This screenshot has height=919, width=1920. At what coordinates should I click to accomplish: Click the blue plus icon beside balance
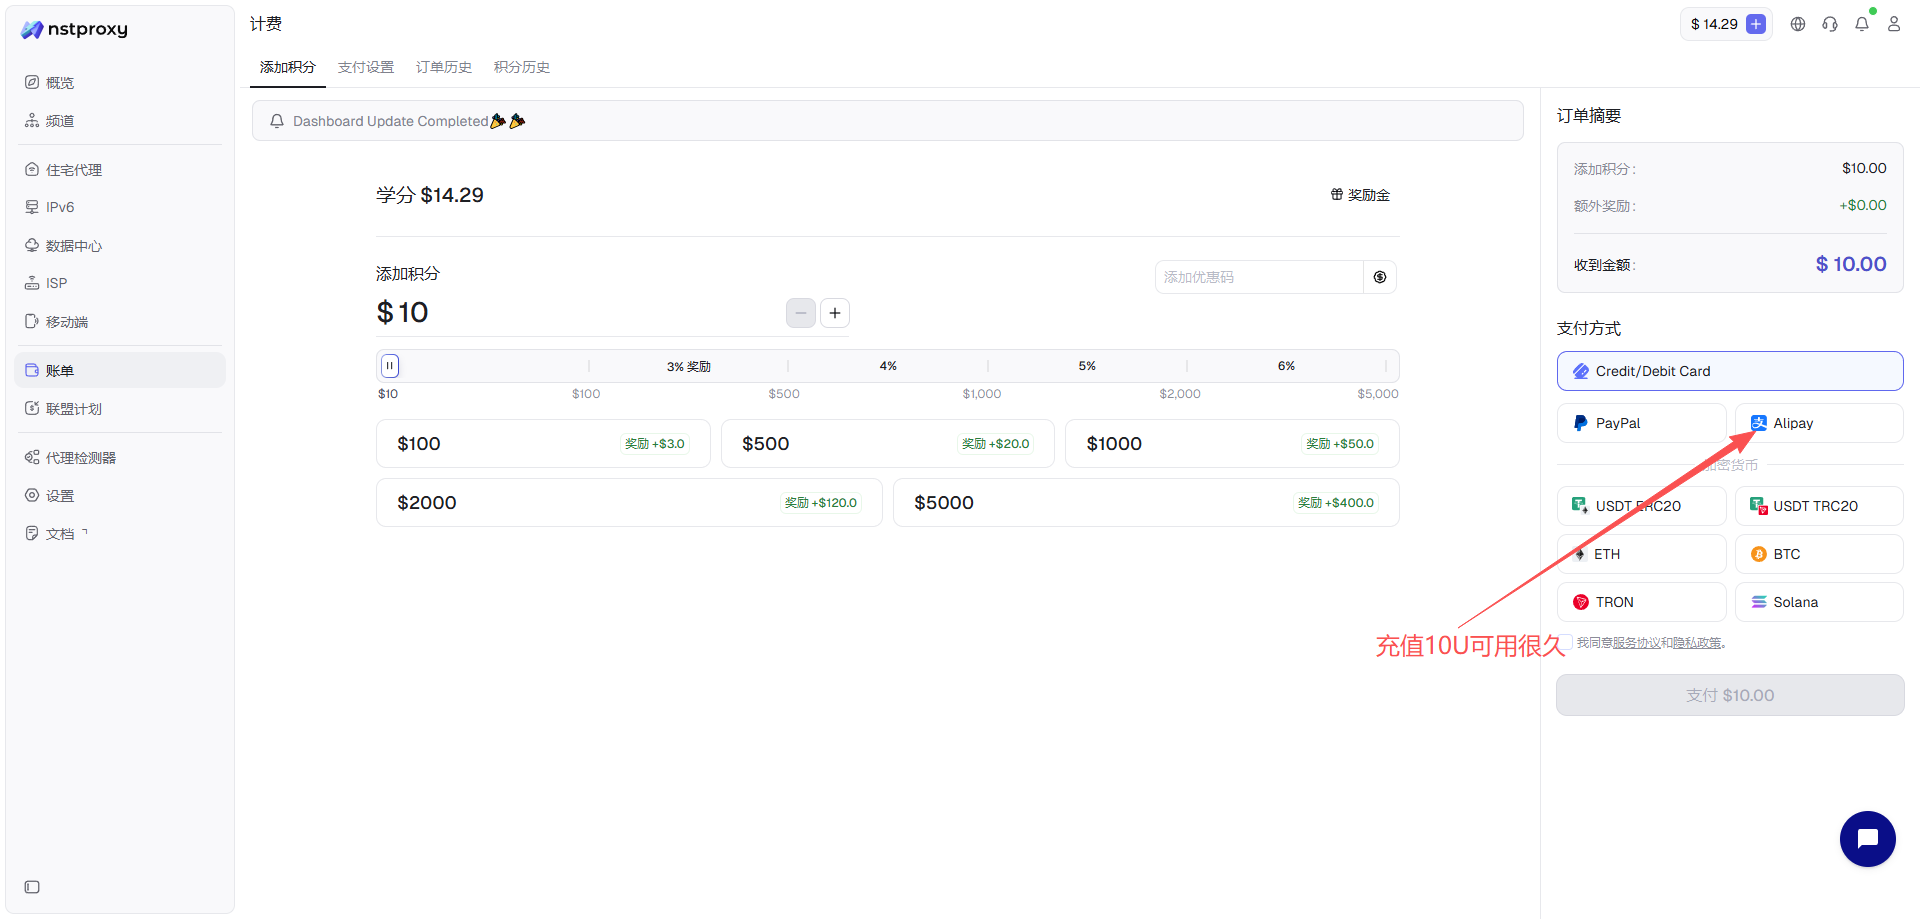pos(1756,24)
